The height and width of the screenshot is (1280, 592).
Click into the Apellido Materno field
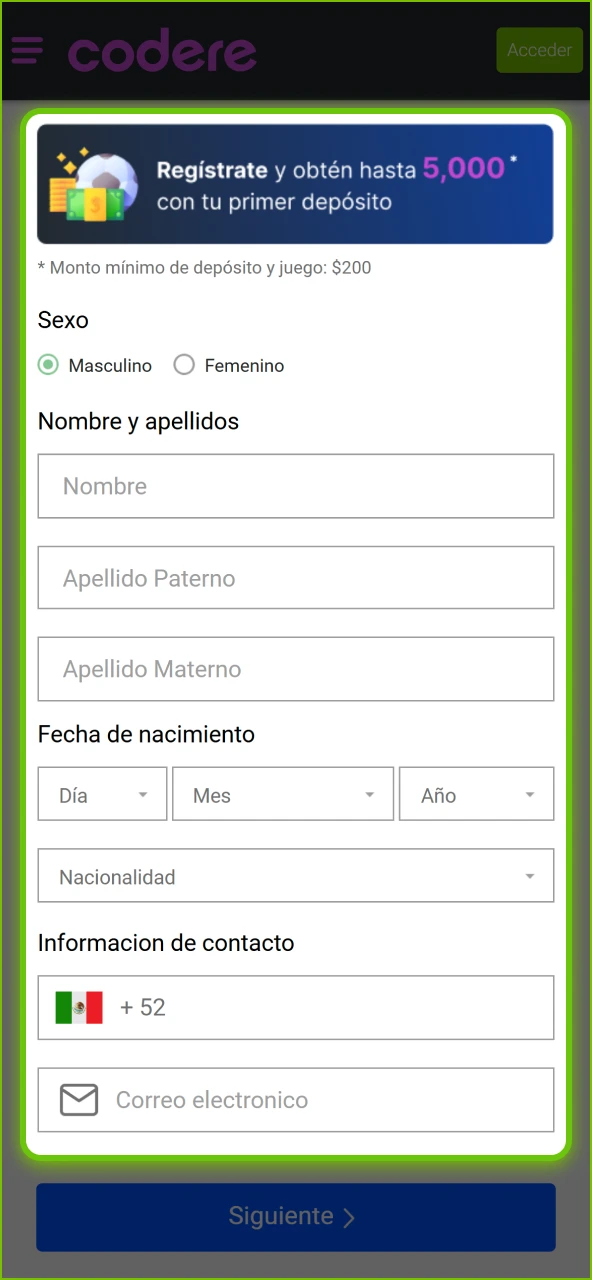coord(295,669)
